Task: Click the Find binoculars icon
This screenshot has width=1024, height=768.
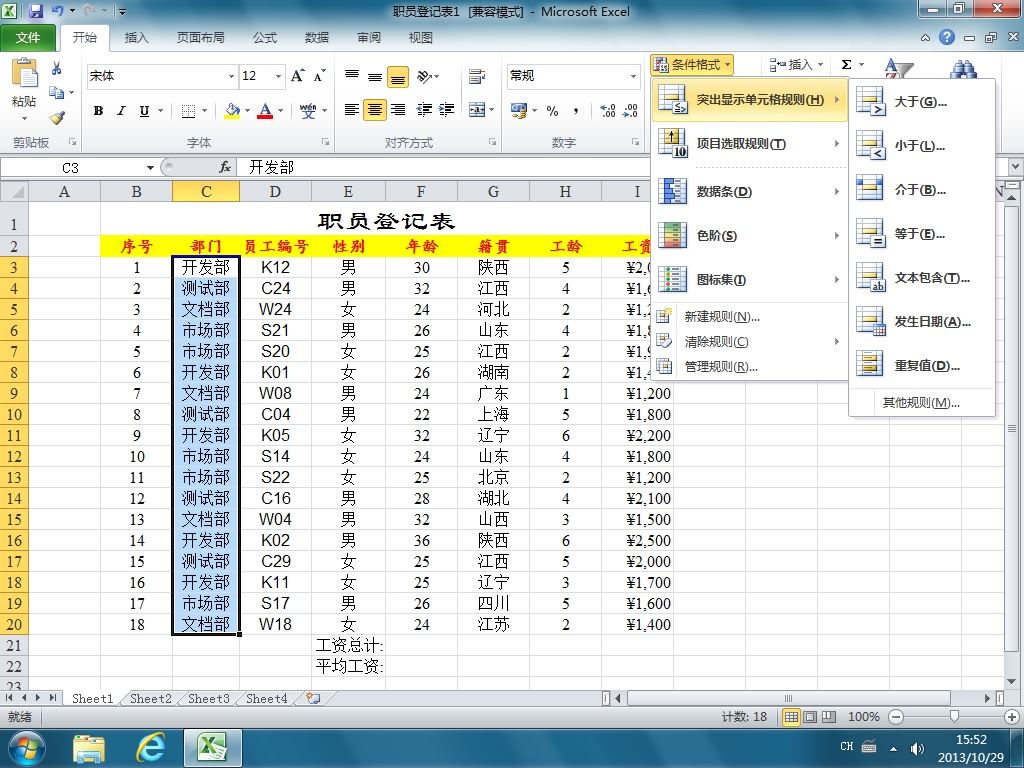Action: pos(964,68)
